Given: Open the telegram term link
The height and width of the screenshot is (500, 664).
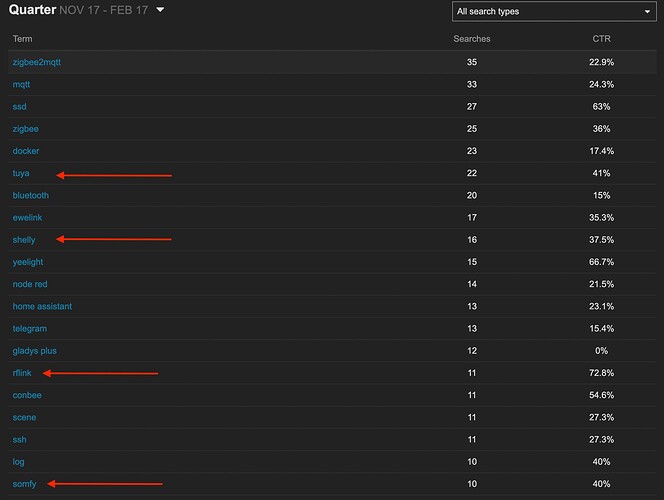Looking at the screenshot, I should 30,329.
